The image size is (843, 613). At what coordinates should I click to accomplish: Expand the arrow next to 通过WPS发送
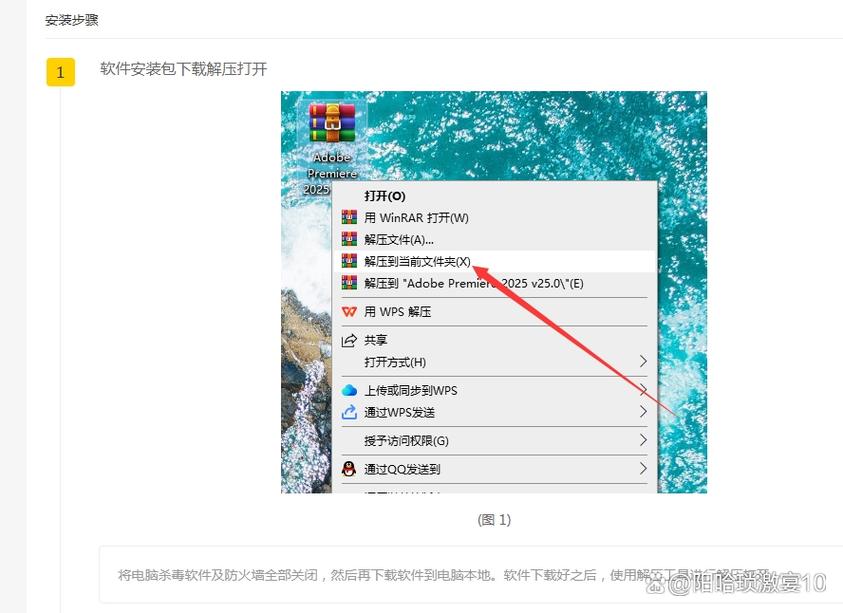pyautogui.click(x=643, y=412)
